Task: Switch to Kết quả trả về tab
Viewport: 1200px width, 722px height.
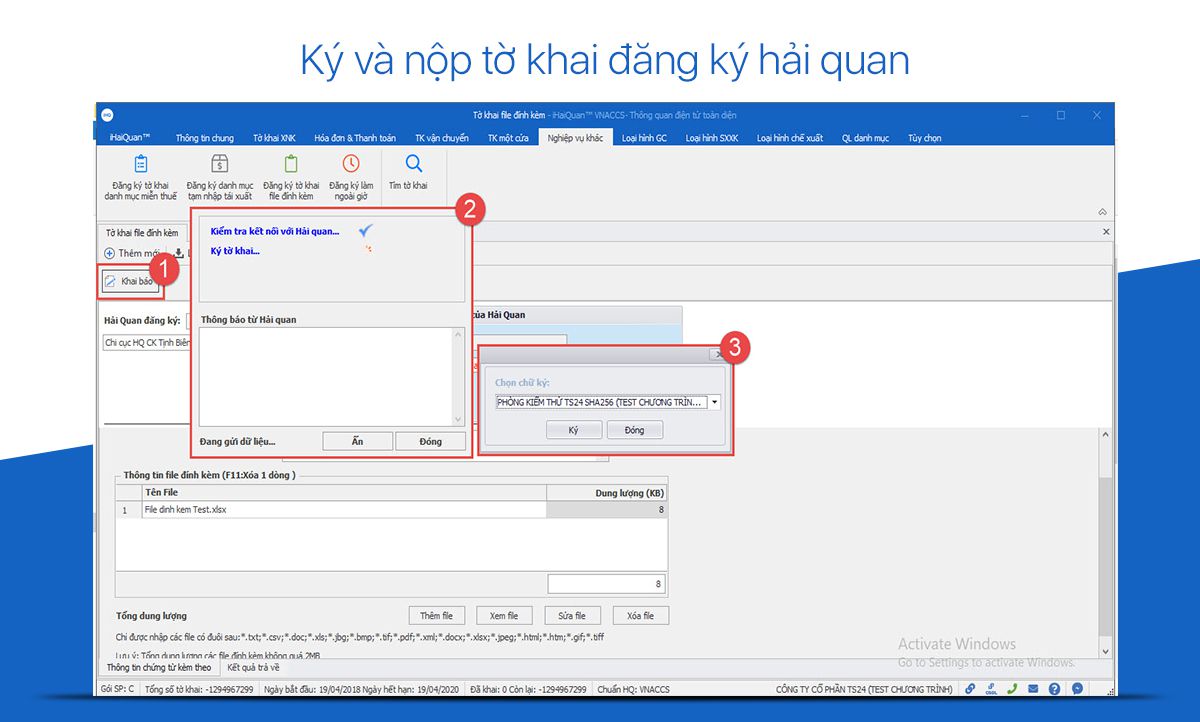Action: (253, 667)
